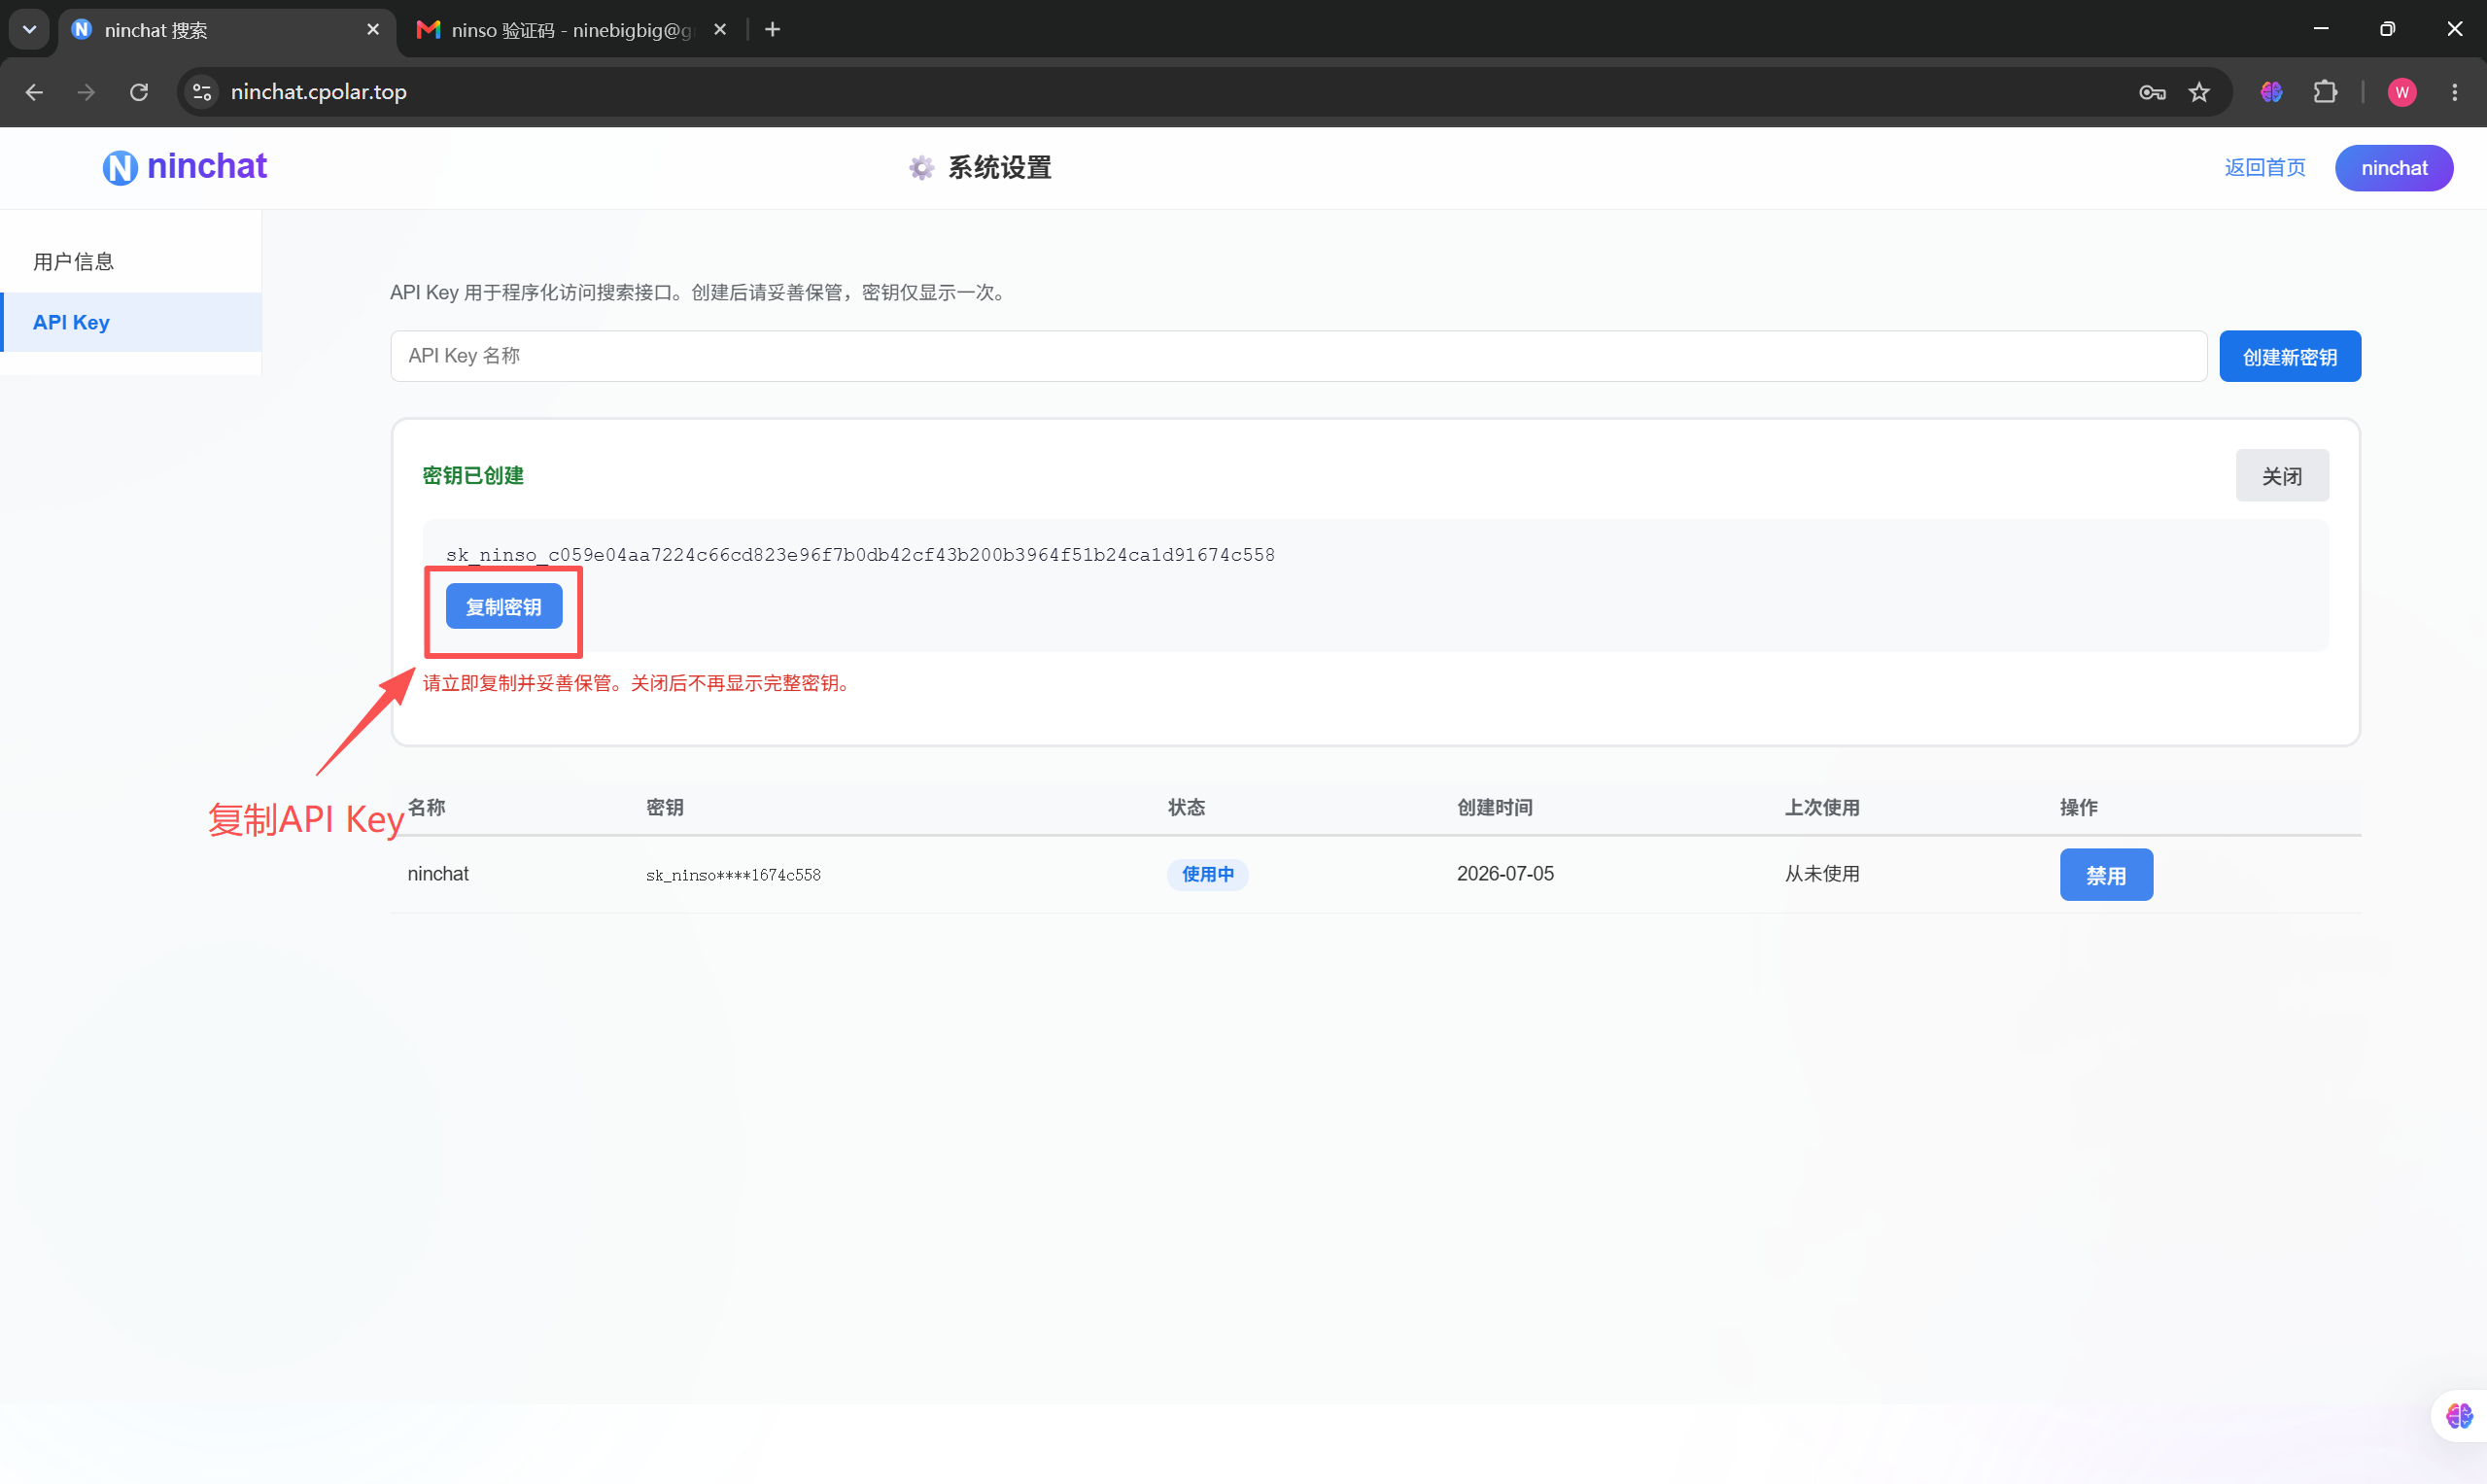Reload the ninchat page

pyautogui.click(x=139, y=92)
